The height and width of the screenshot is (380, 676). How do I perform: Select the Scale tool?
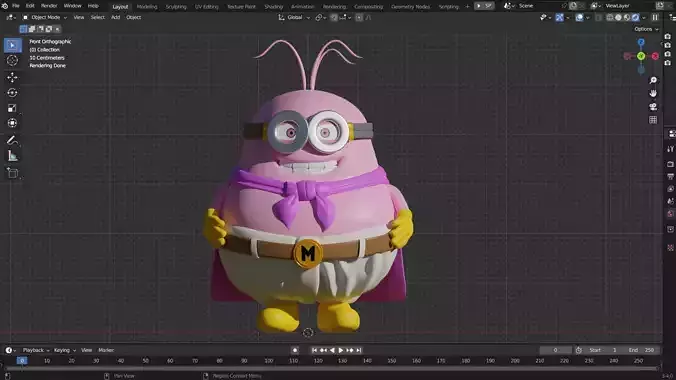12,108
